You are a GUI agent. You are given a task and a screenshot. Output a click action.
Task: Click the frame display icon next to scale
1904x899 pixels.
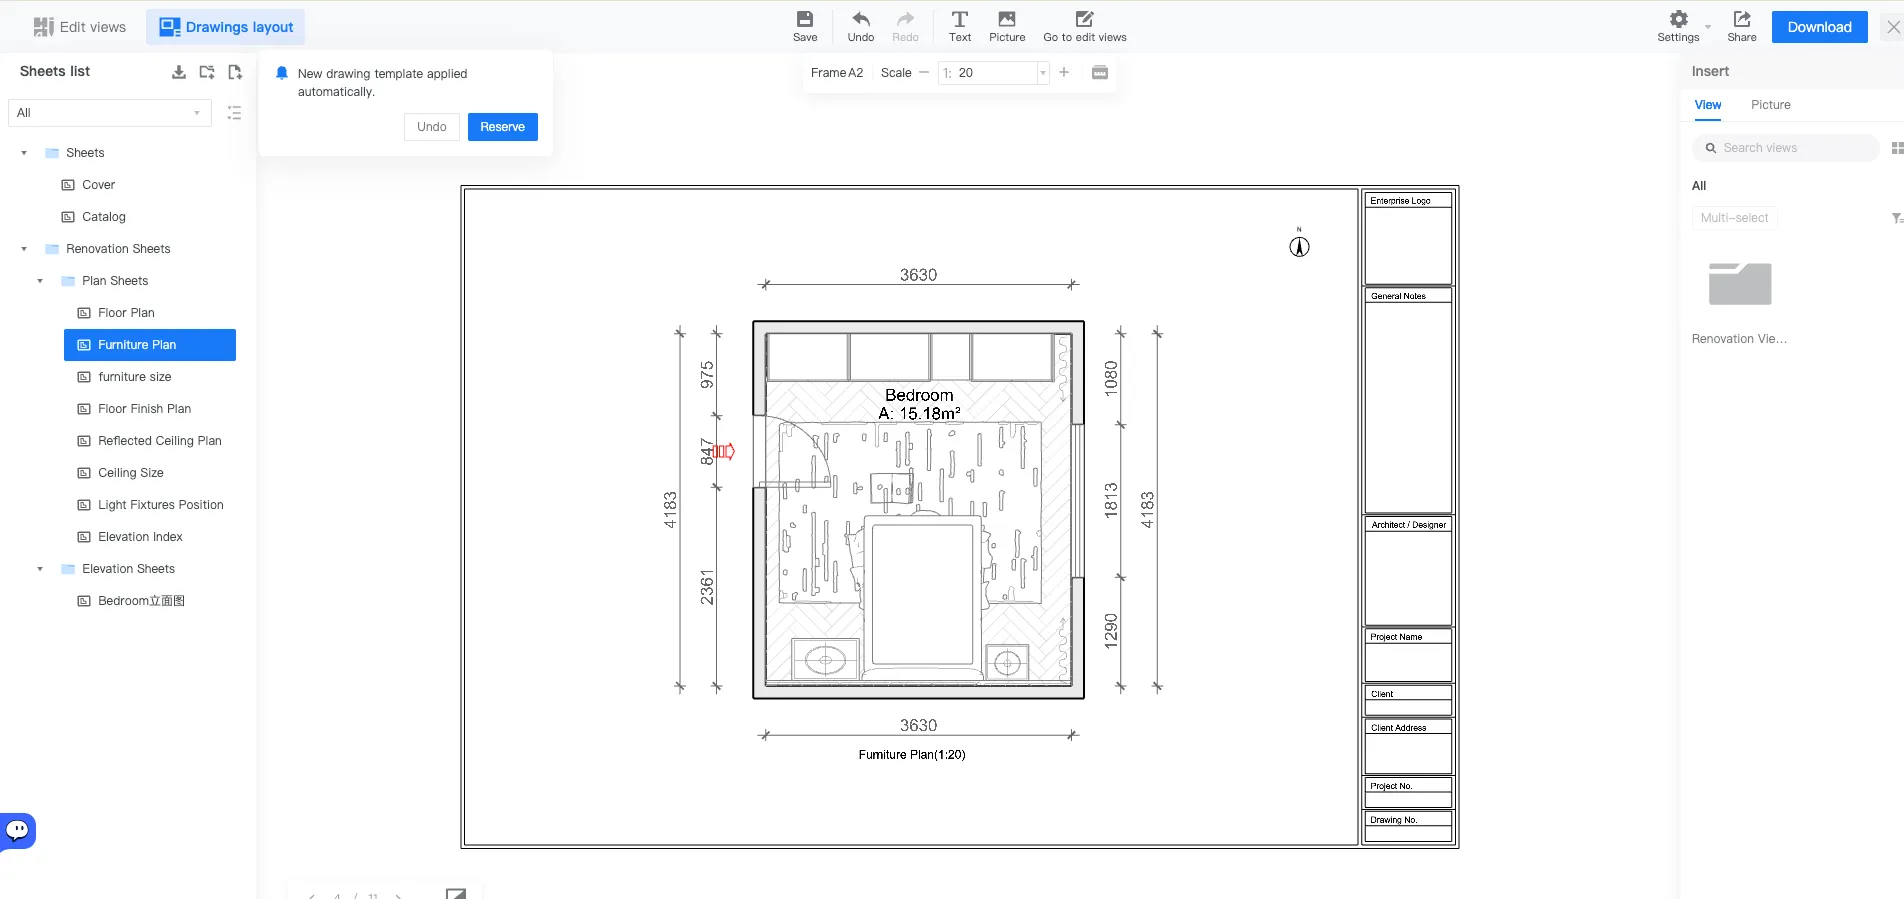(x=1100, y=73)
